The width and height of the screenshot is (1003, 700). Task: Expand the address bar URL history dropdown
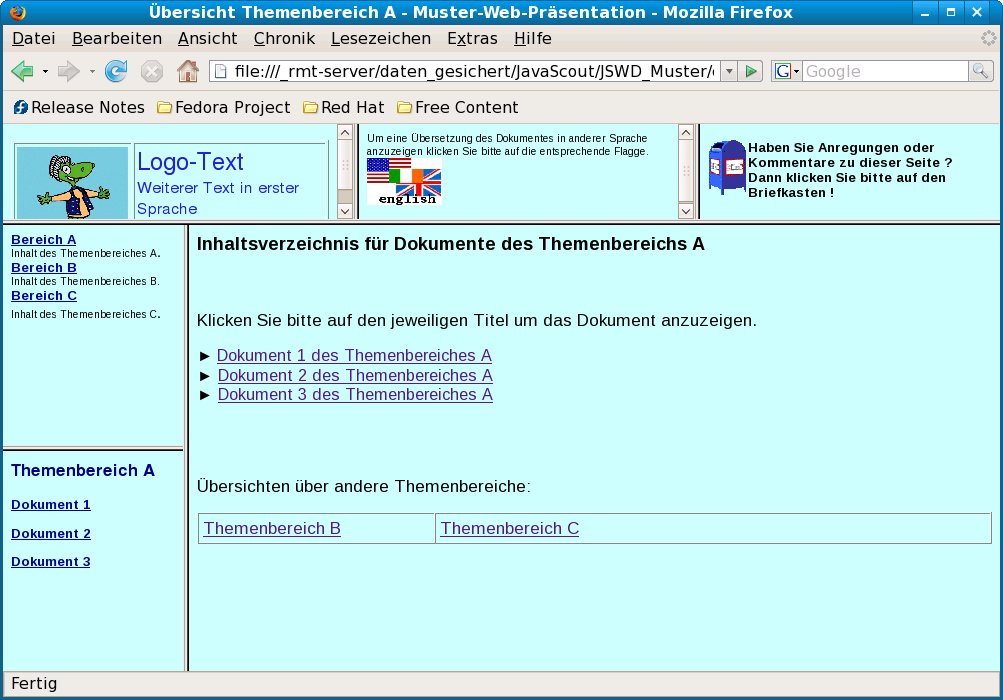click(x=729, y=72)
